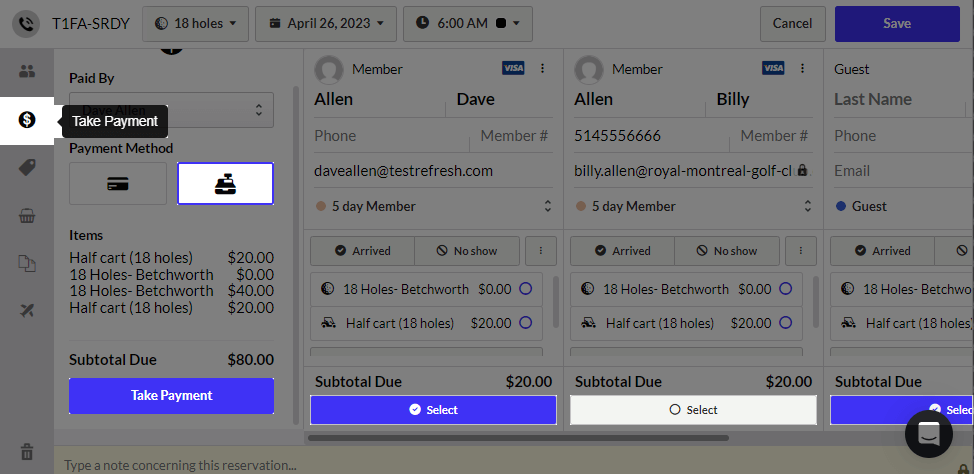Choose cash register payment method
Image resolution: width=974 pixels, height=474 pixels.
pos(225,184)
